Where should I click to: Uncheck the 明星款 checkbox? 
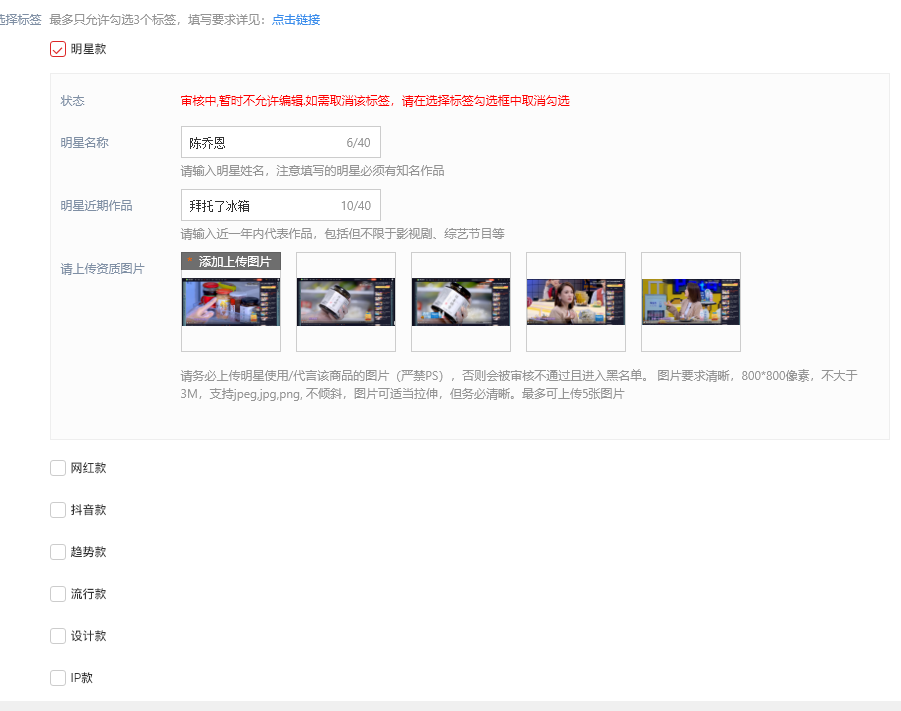coord(58,49)
